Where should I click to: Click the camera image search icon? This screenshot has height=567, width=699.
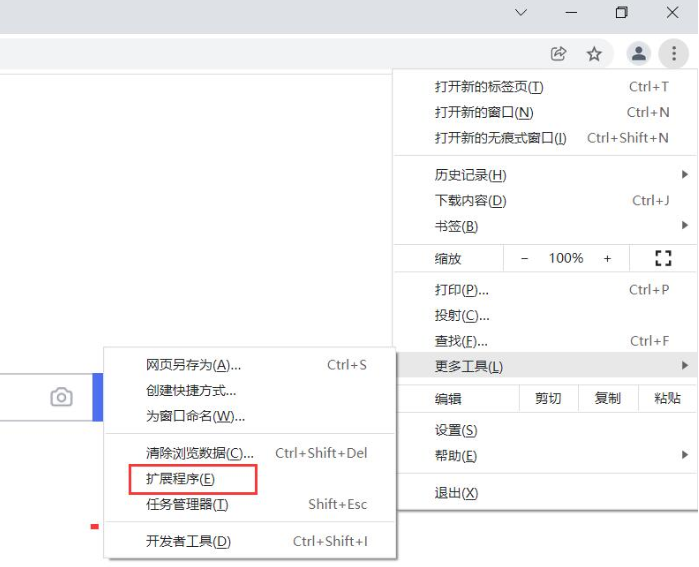[62, 397]
